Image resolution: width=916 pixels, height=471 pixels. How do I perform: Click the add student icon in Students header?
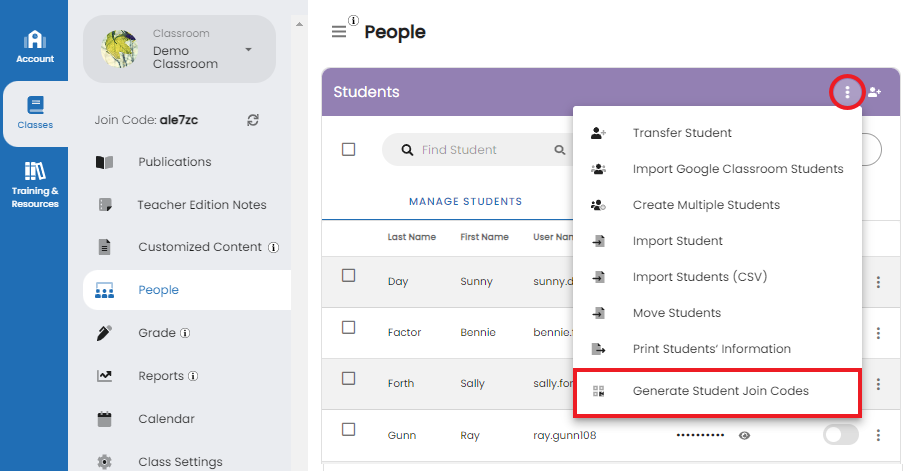point(875,92)
